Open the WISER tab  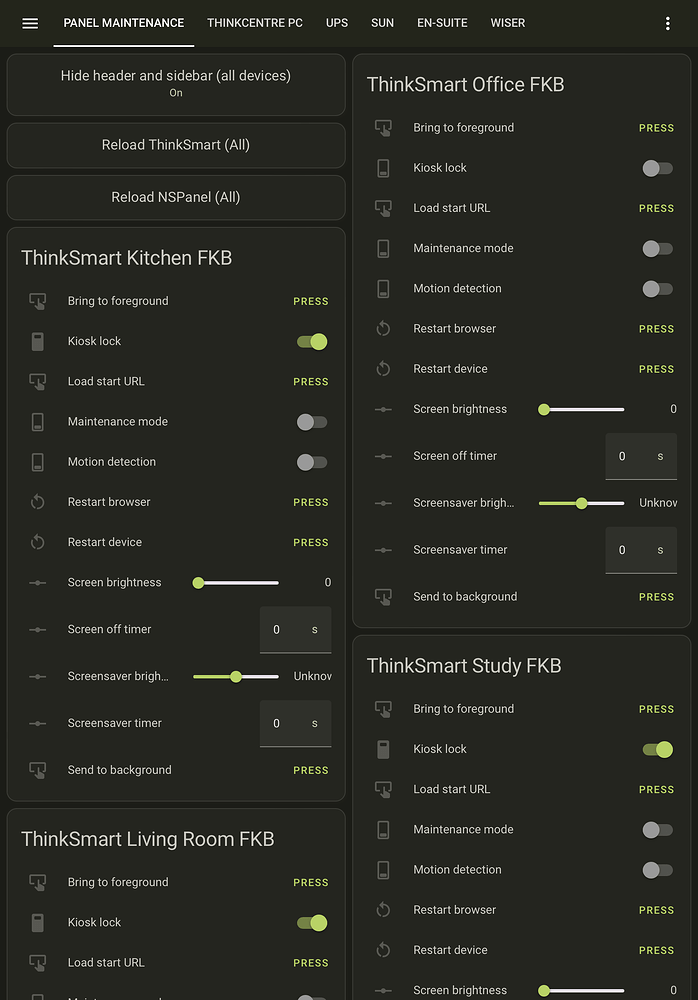508,23
